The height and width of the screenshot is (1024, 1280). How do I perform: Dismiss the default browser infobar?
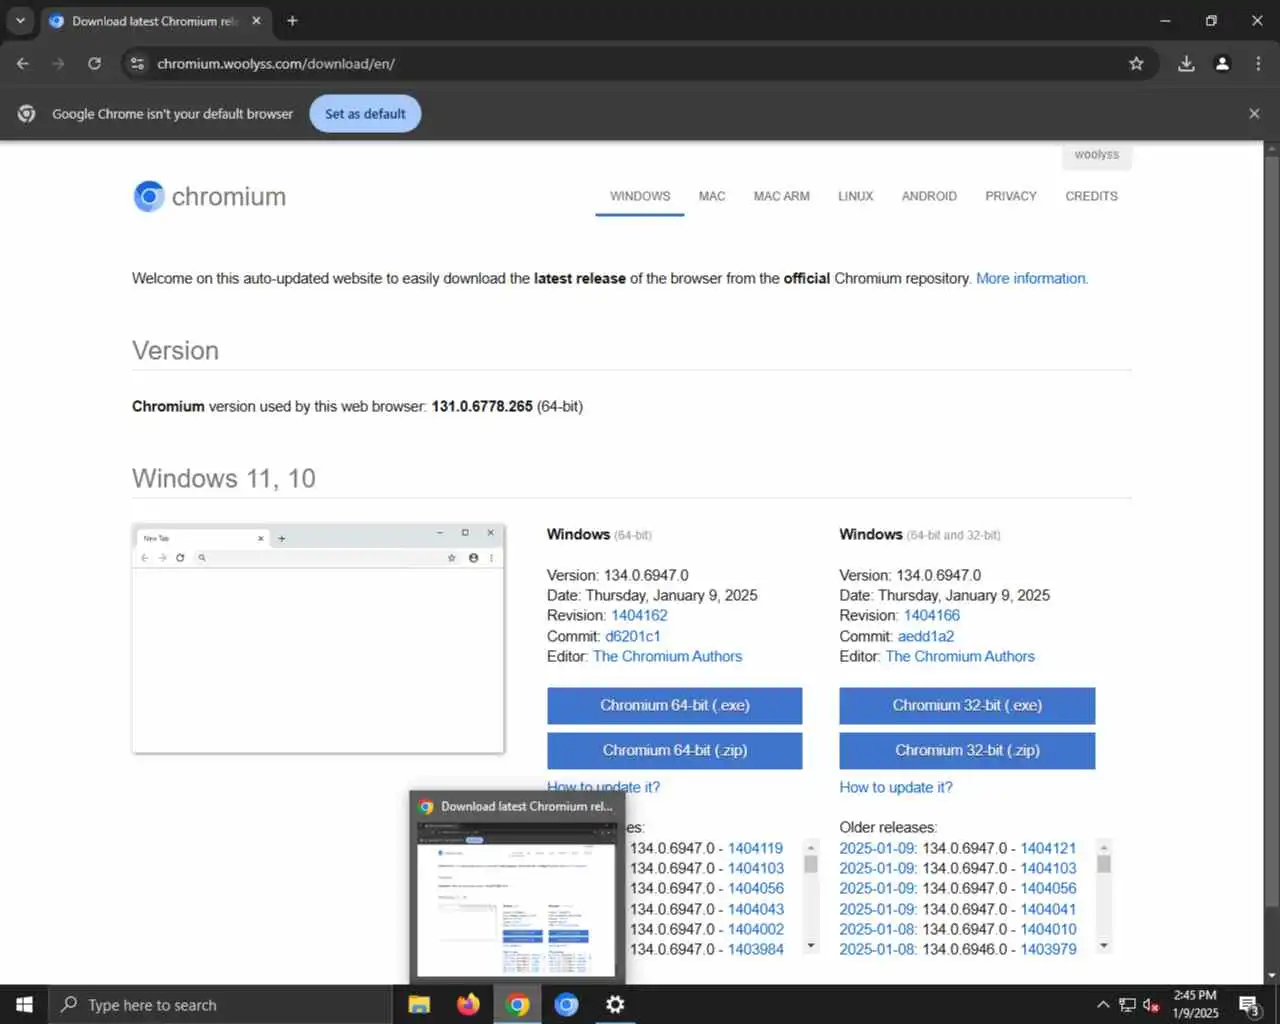pyautogui.click(x=1254, y=113)
